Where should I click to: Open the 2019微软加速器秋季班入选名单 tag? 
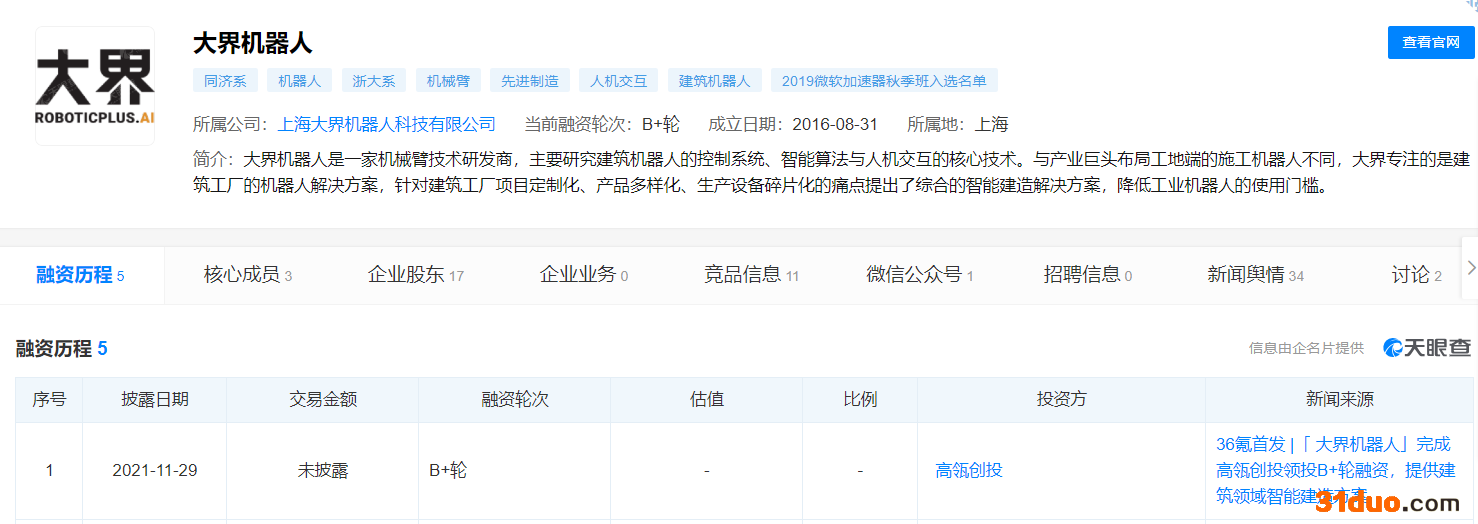tap(884, 81)
